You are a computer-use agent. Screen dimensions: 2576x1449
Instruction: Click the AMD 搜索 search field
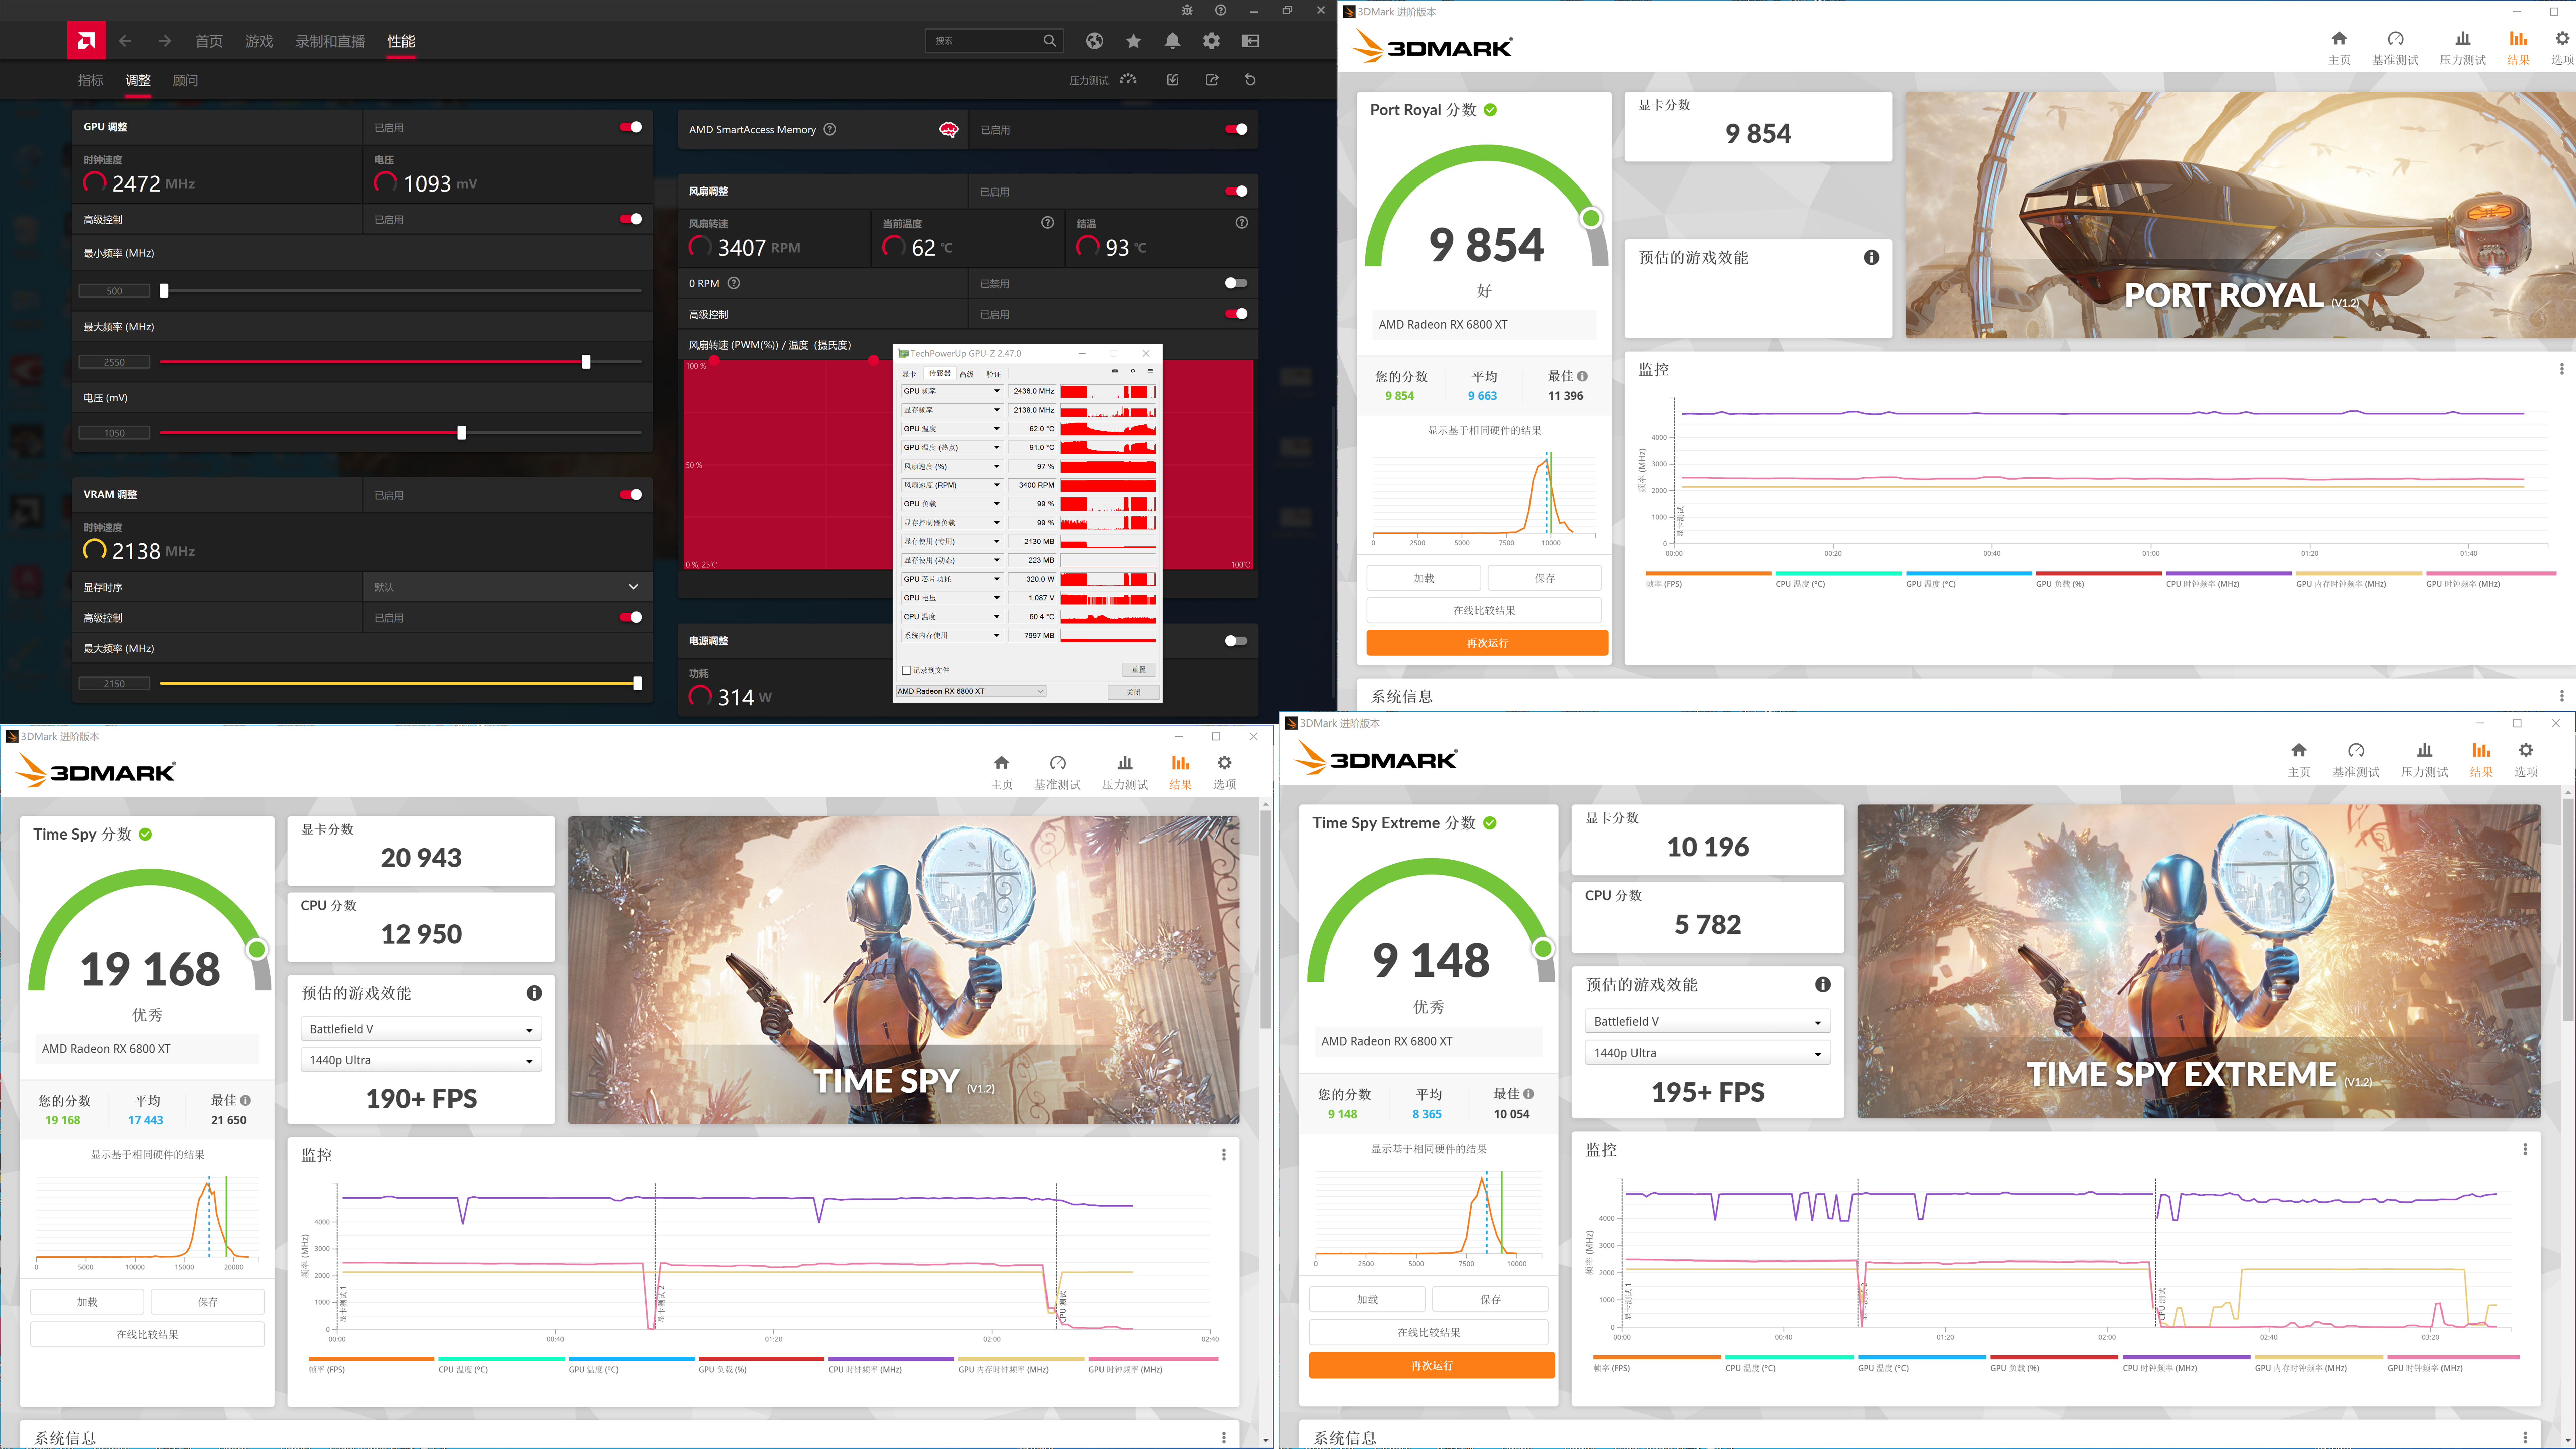994,41
